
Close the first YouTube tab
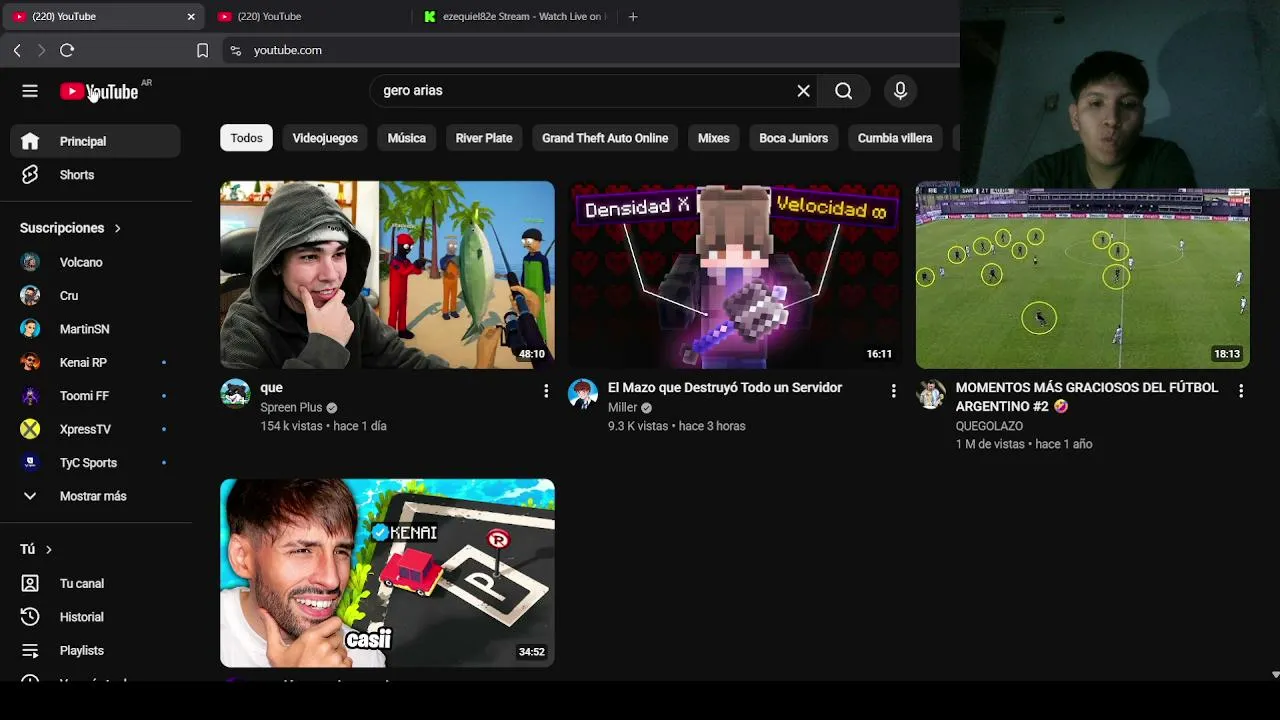(191, 16)
